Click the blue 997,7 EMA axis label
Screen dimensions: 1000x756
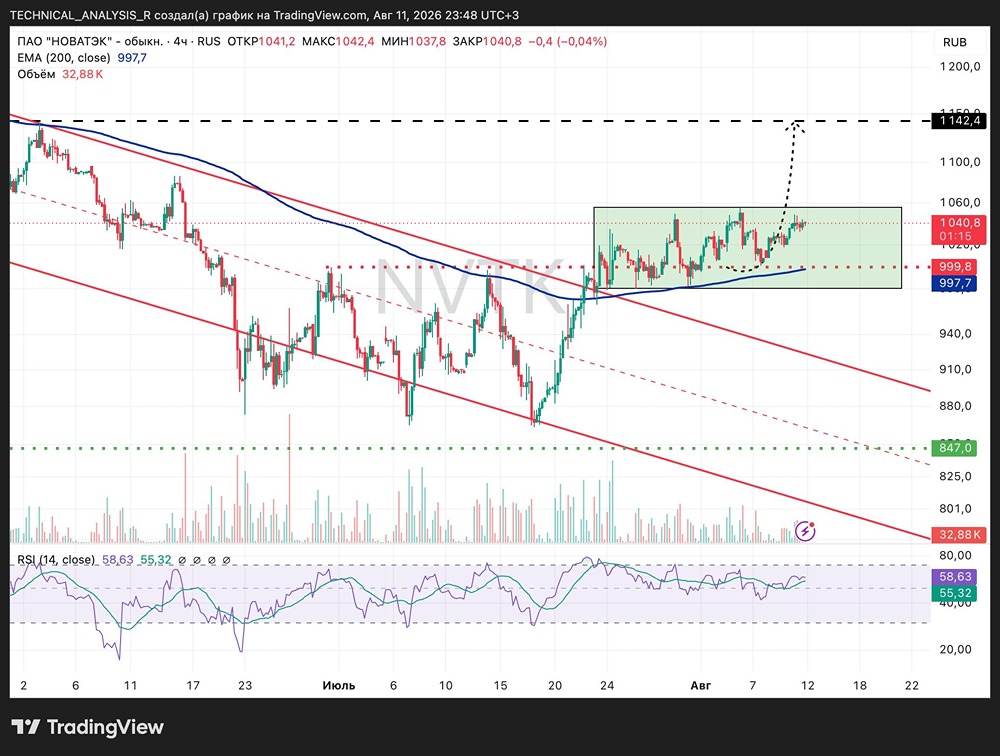(x=954, y=283)
